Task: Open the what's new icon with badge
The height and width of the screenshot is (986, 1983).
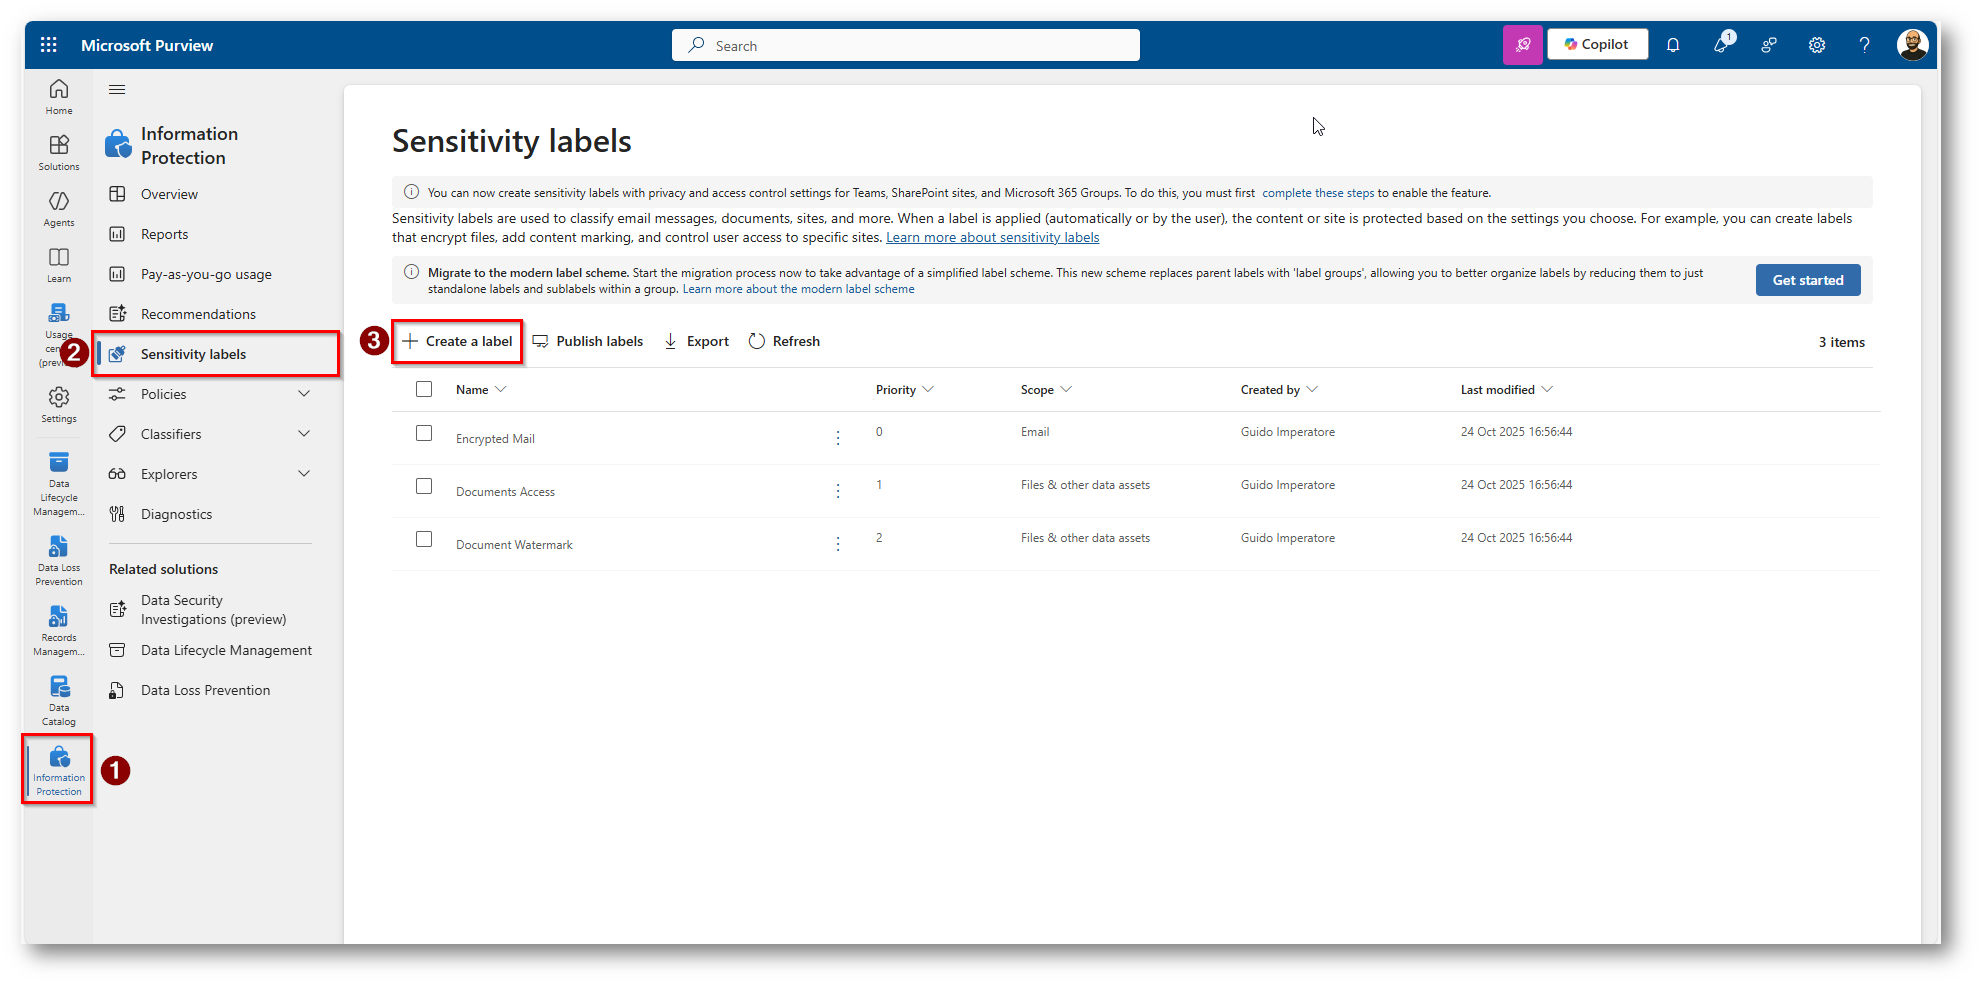Action: pos(1722,44)
